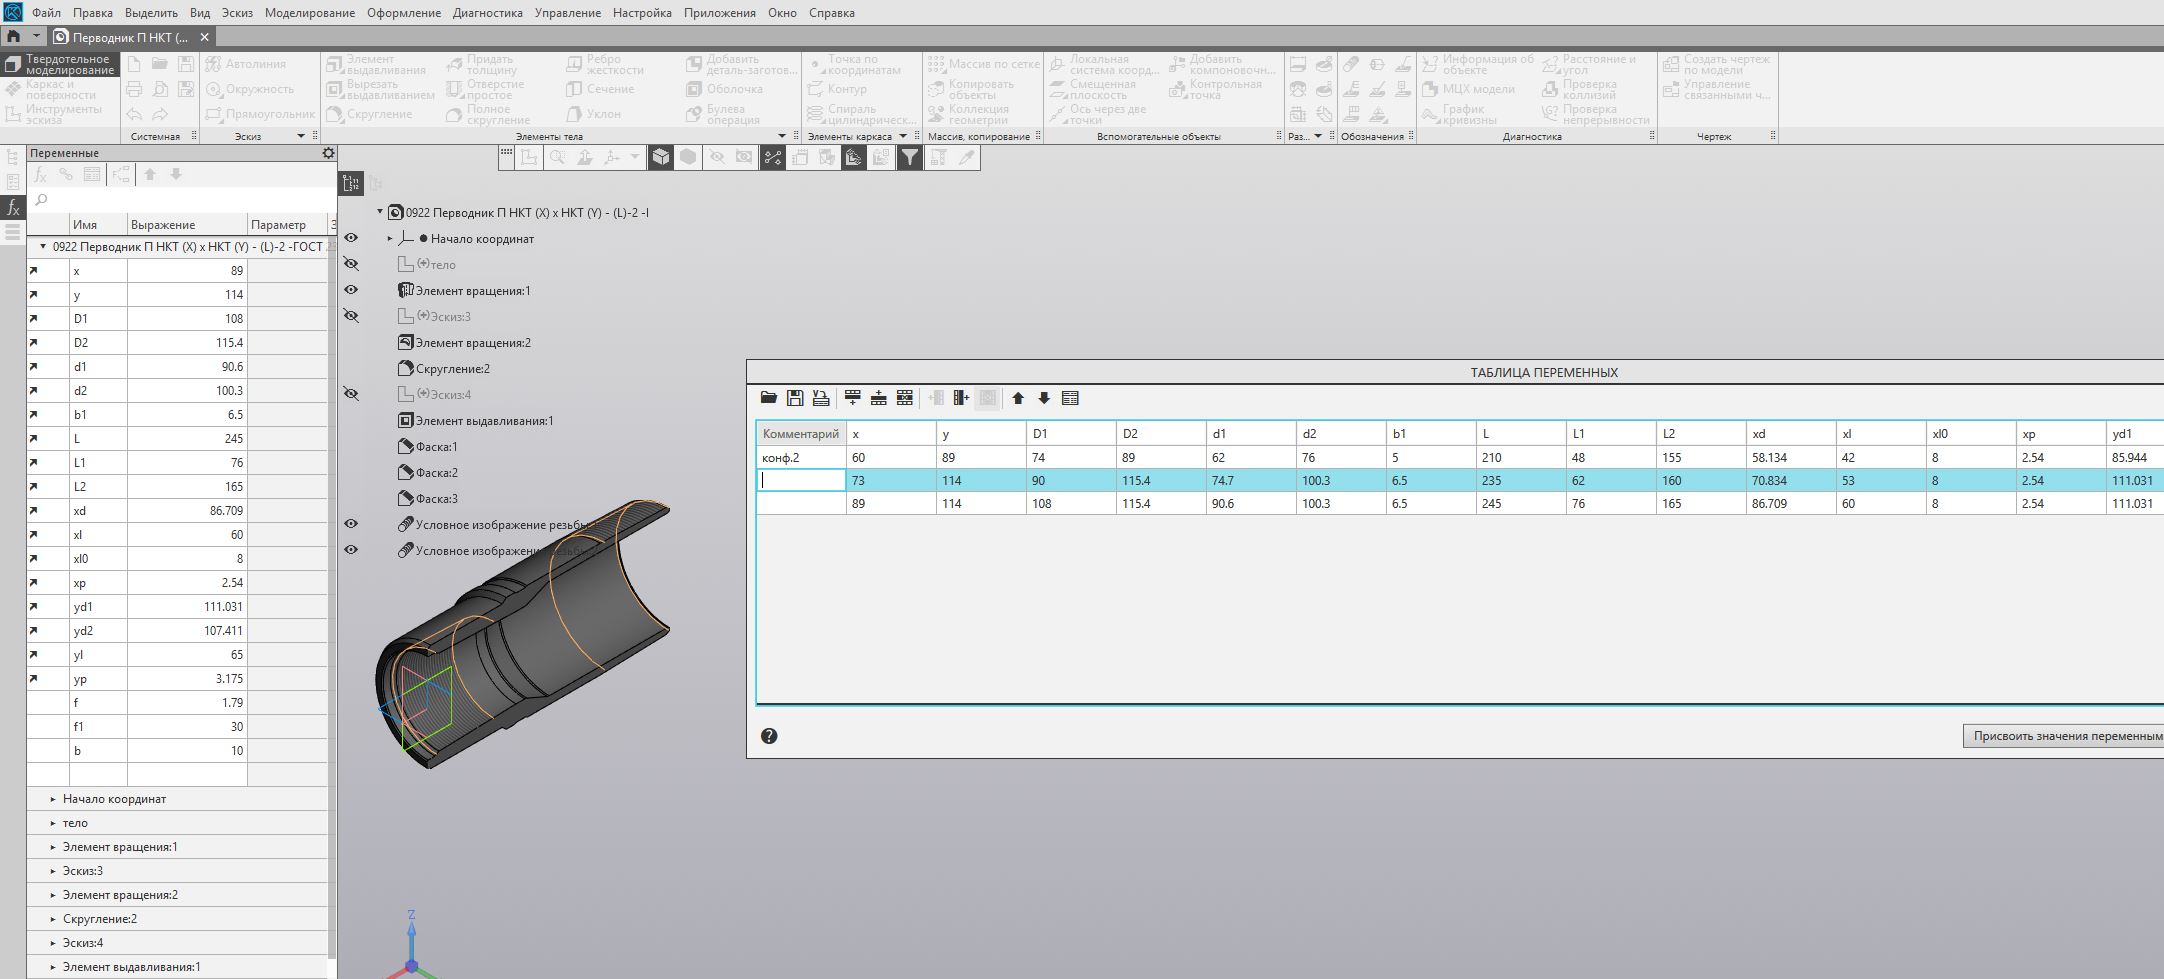Click wireframe constraints view icon in toolbar

[773, 157]
